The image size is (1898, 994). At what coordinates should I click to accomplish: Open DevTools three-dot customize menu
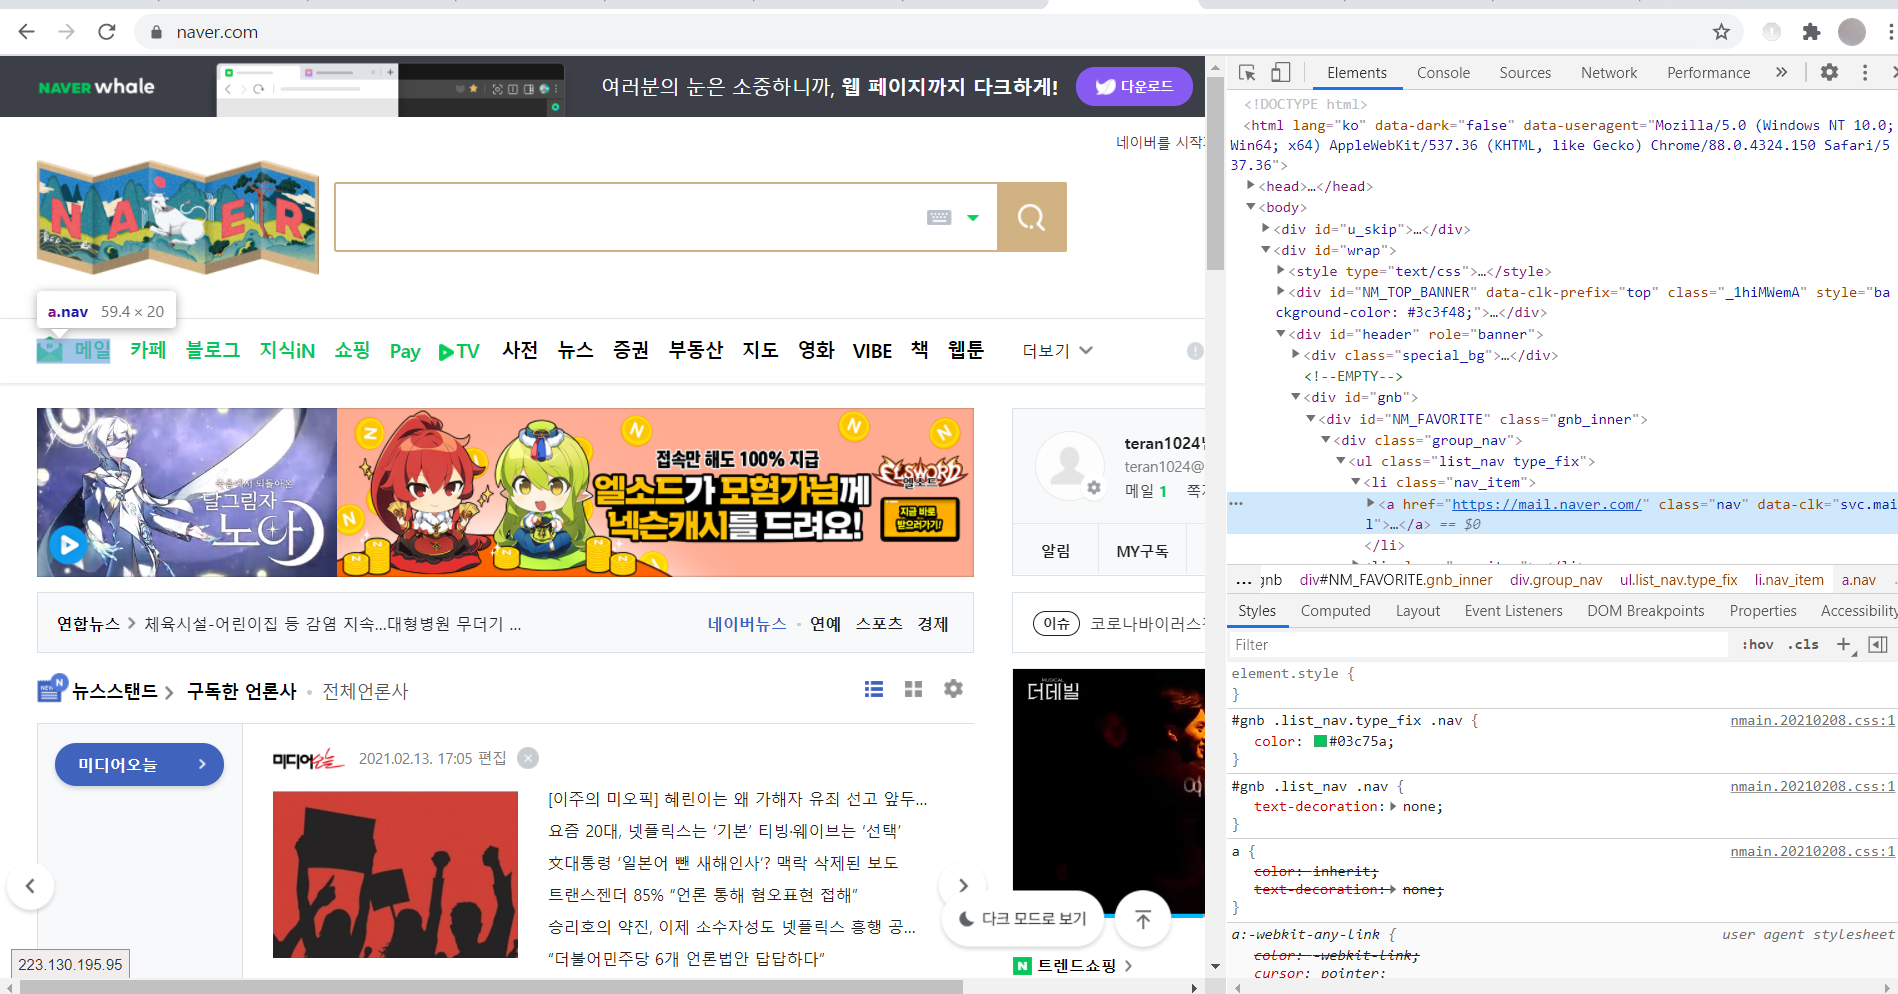[1864, 72]
